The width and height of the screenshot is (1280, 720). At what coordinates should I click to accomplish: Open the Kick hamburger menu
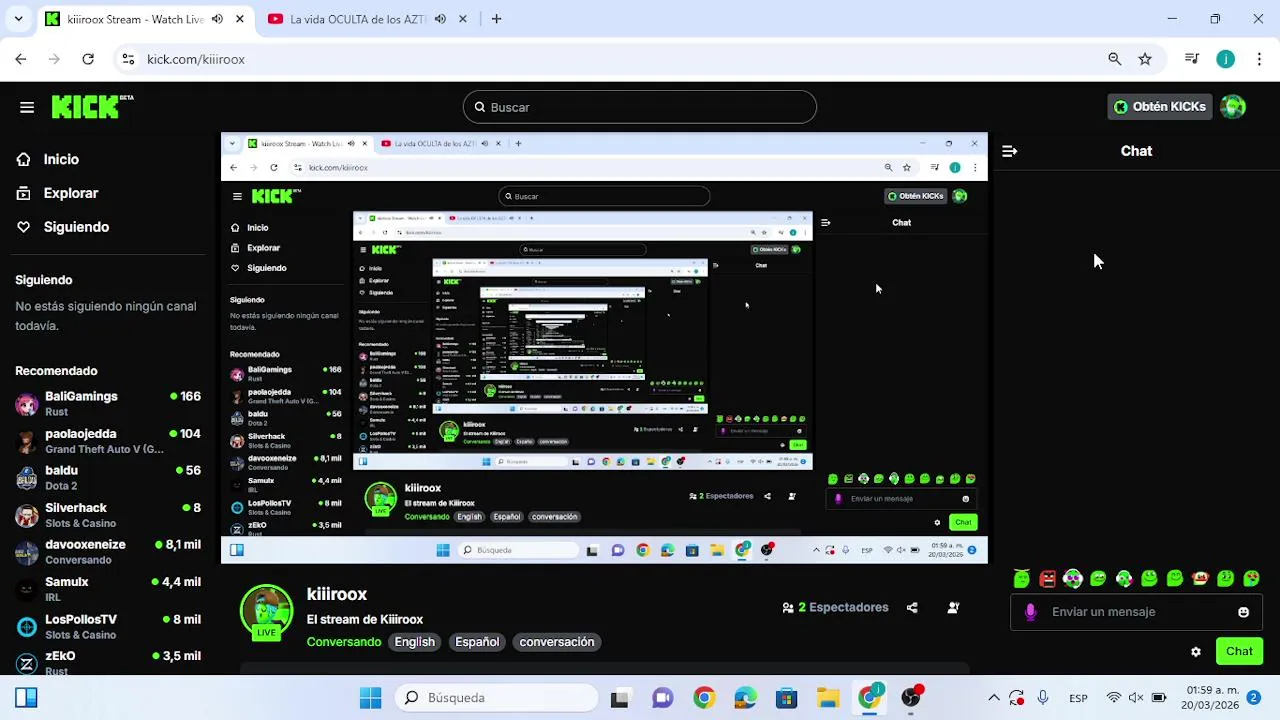27,107
